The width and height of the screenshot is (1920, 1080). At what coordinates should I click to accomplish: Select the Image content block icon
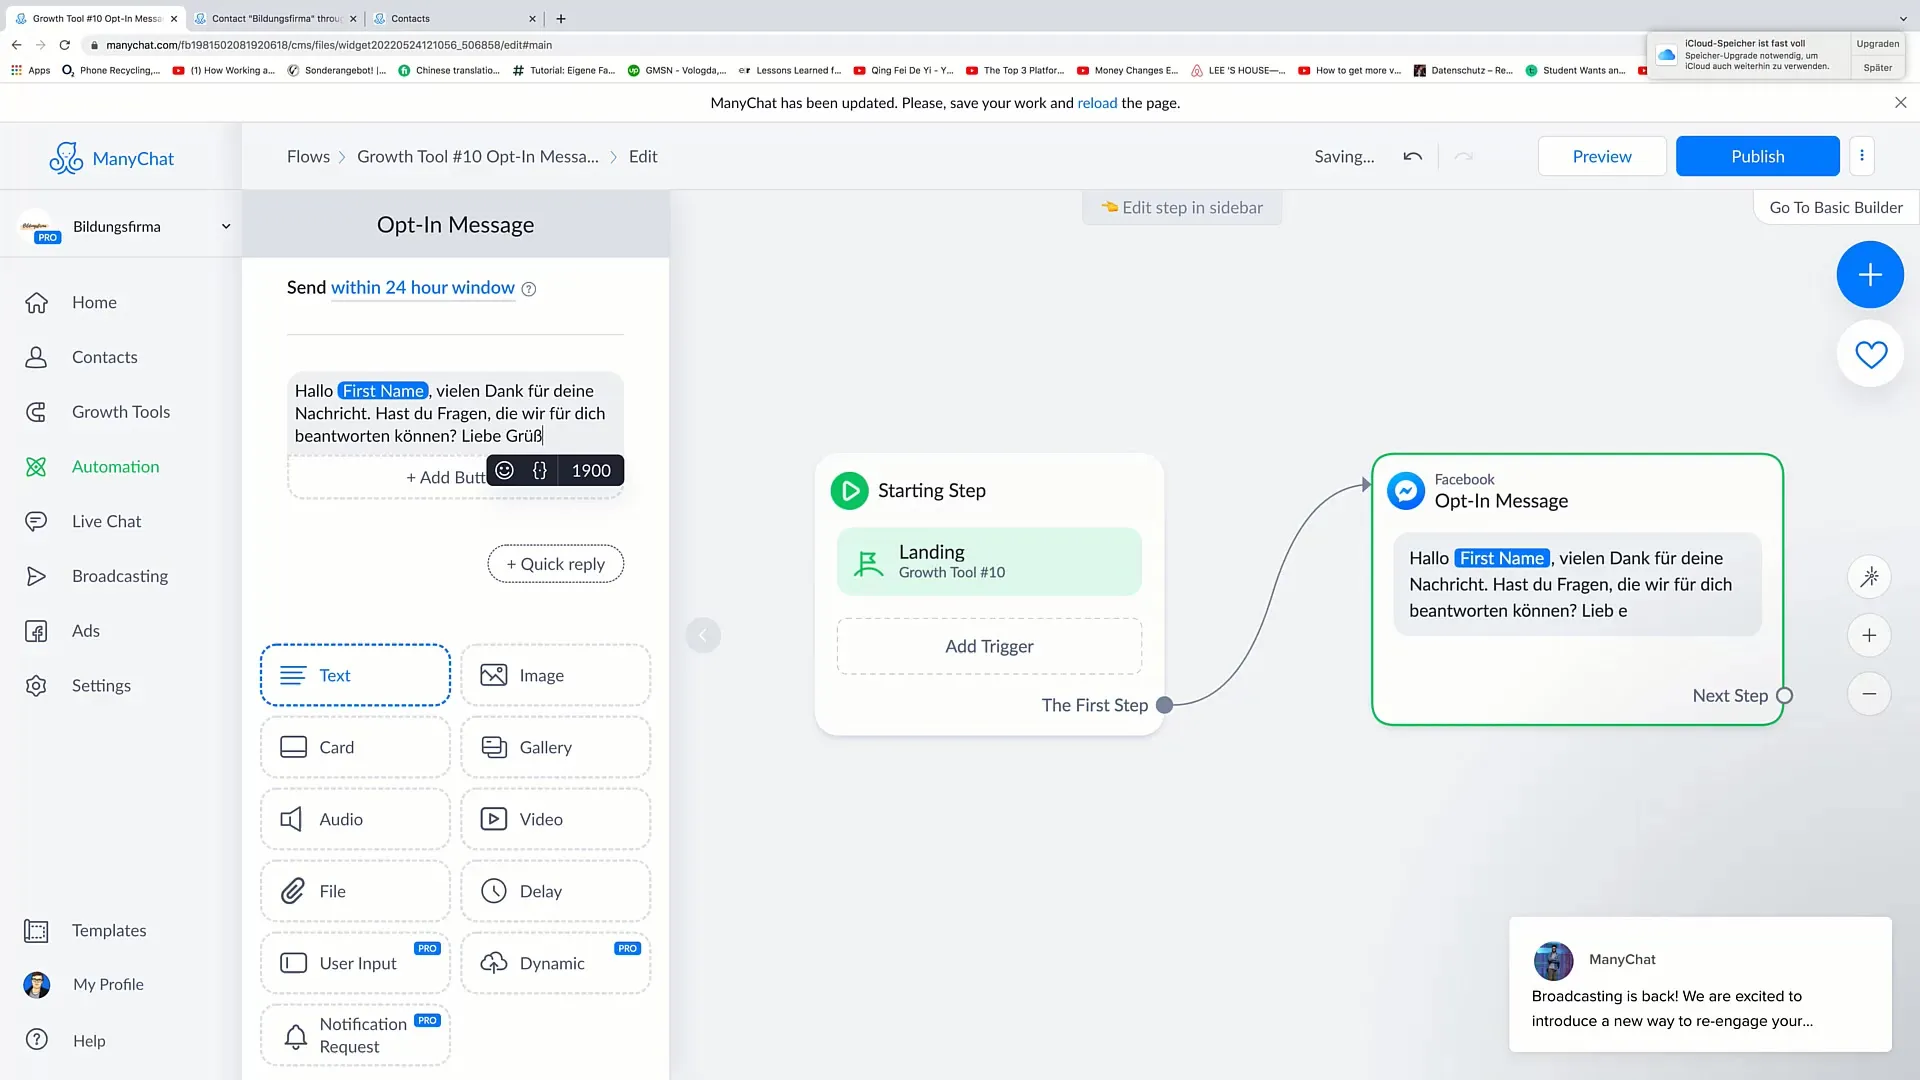(x=492, y=674)
